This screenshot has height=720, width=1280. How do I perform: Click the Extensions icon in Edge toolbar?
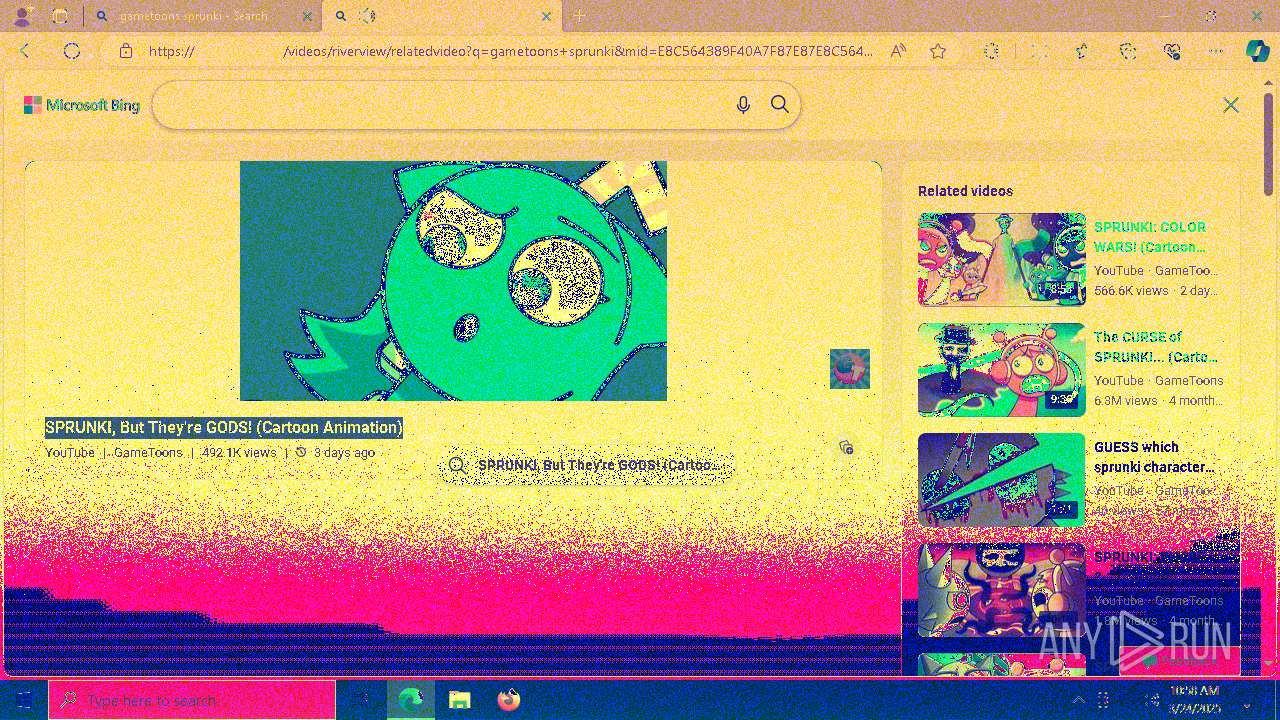pyautogui.click(x=991, y=51)
